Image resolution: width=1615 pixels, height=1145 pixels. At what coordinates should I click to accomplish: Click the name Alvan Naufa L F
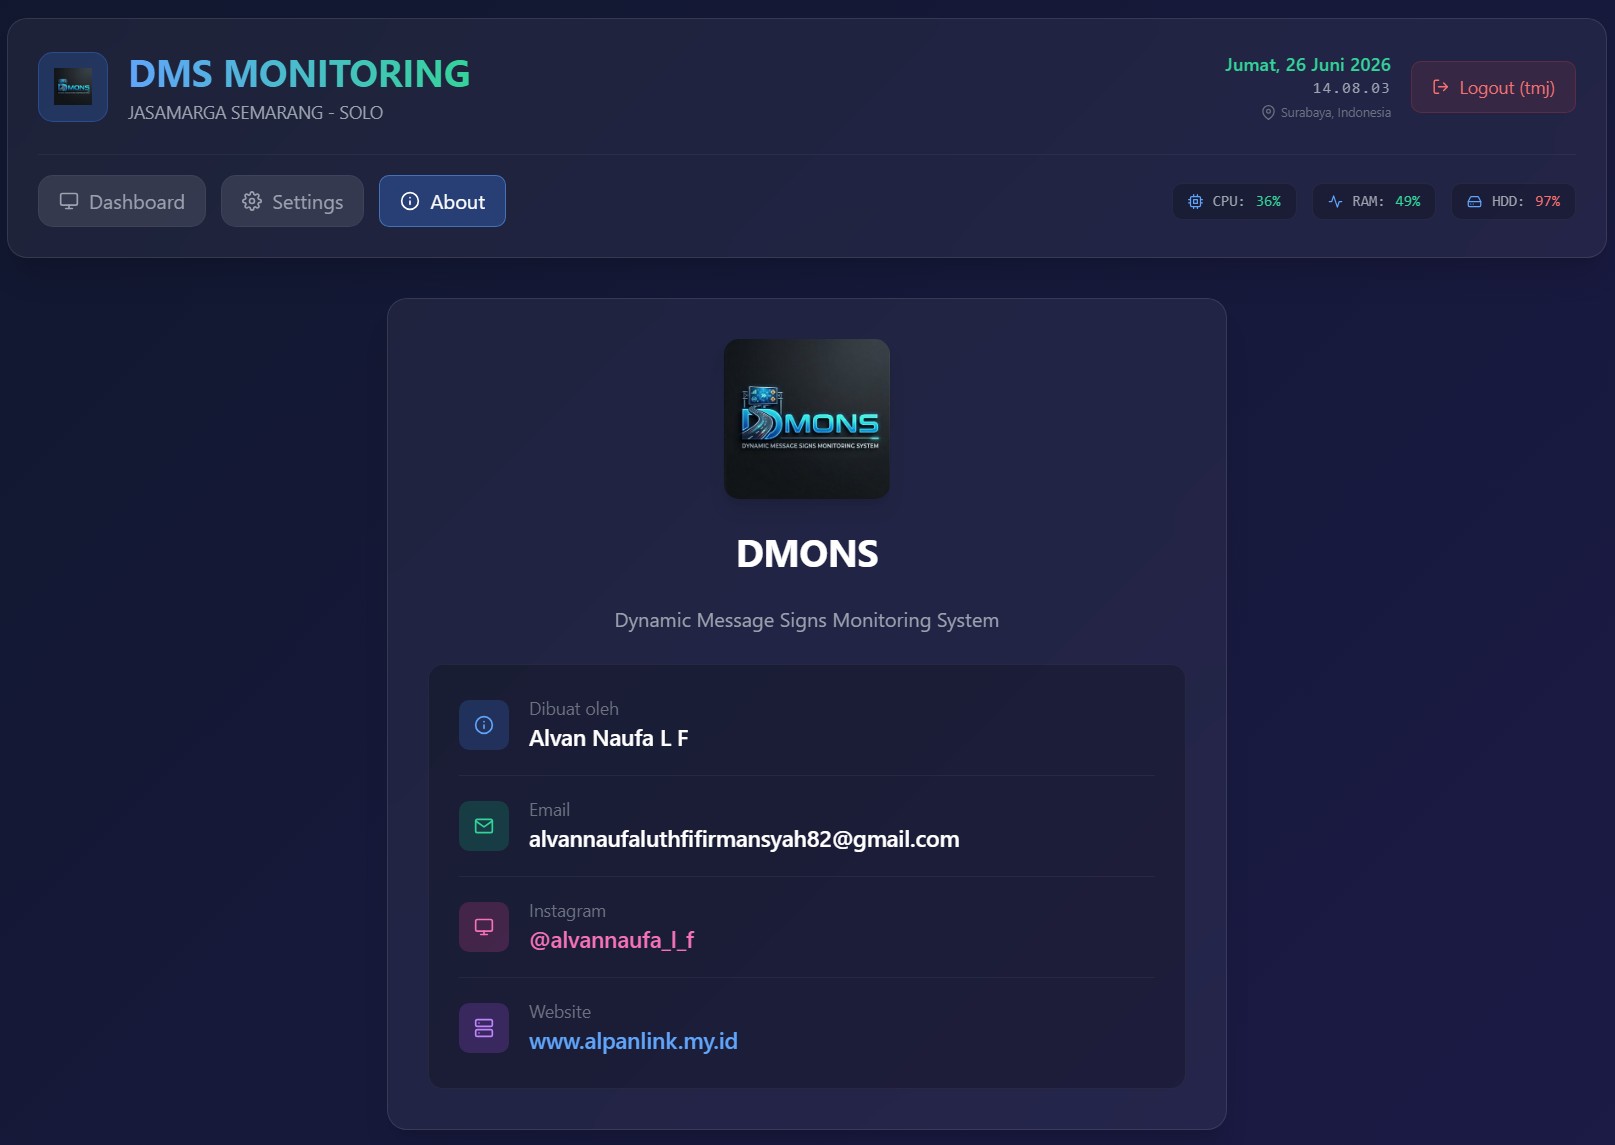point(609,738)
